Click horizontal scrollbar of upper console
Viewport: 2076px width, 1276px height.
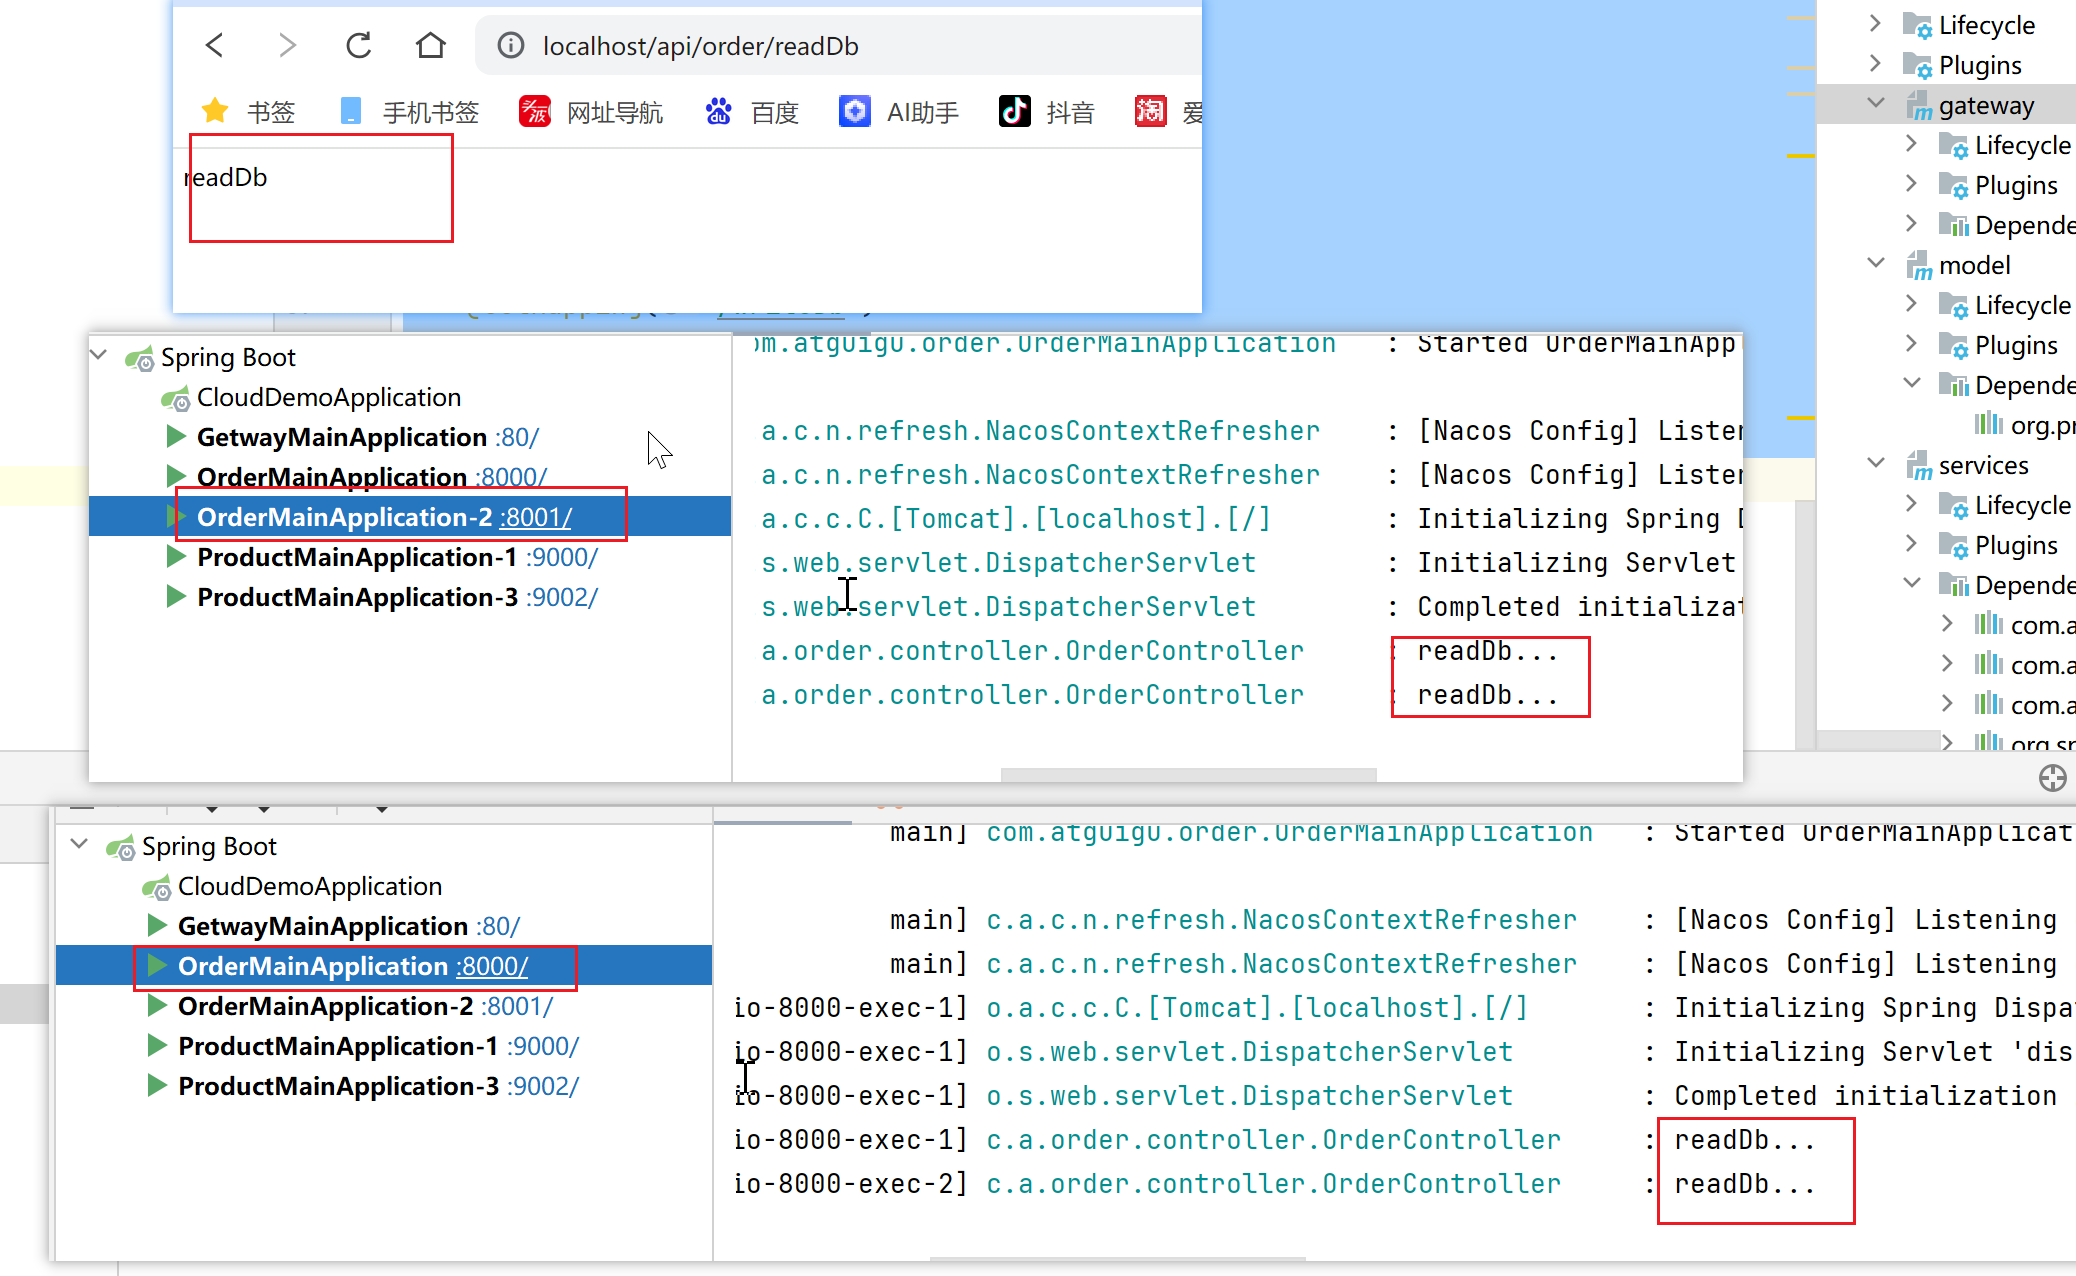pos(1188,774)
